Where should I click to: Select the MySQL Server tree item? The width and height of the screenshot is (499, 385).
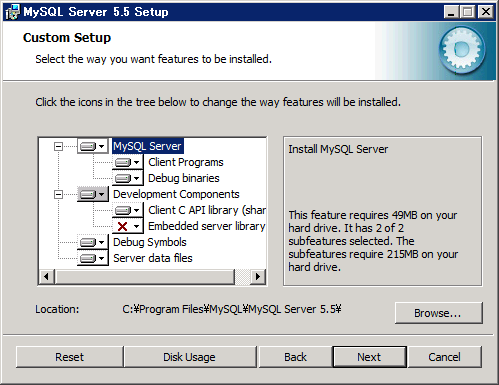coord(147,146)
